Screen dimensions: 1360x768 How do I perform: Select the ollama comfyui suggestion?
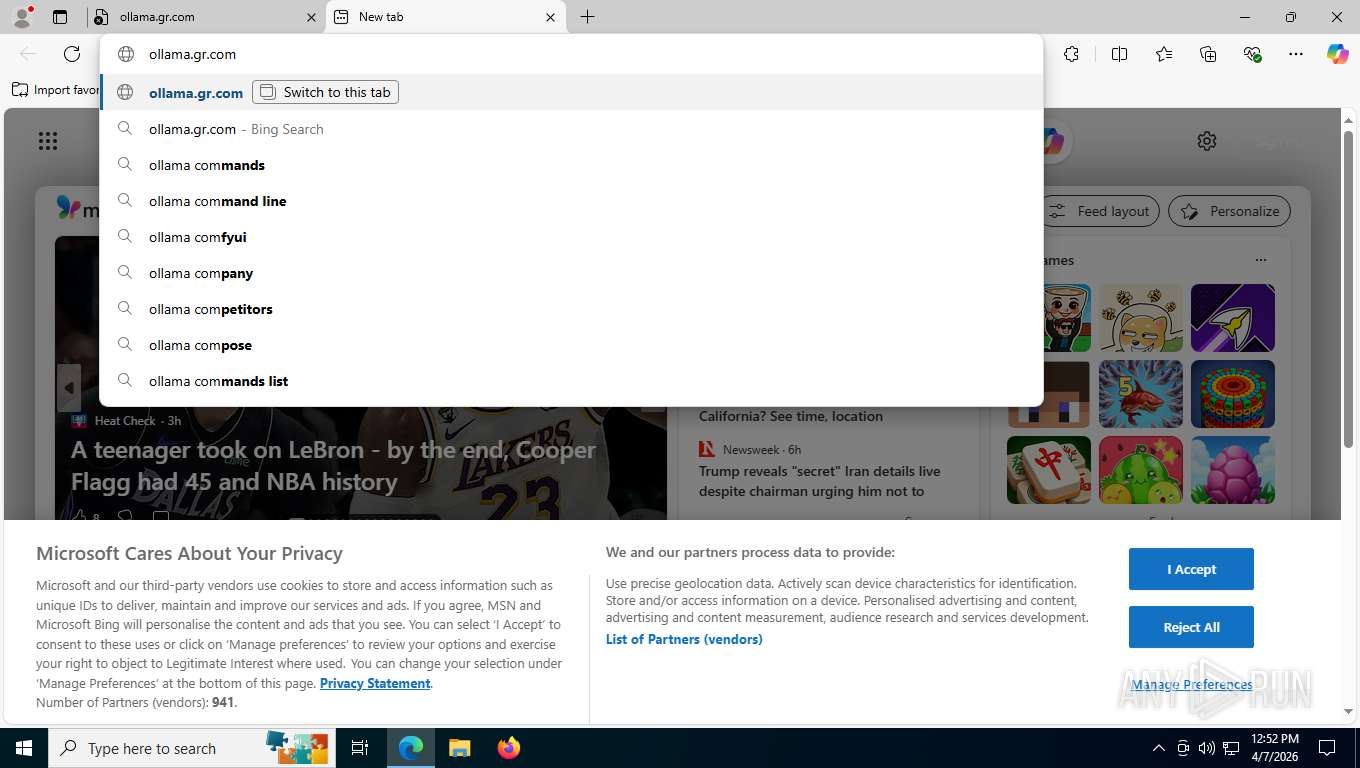(571, 237)
